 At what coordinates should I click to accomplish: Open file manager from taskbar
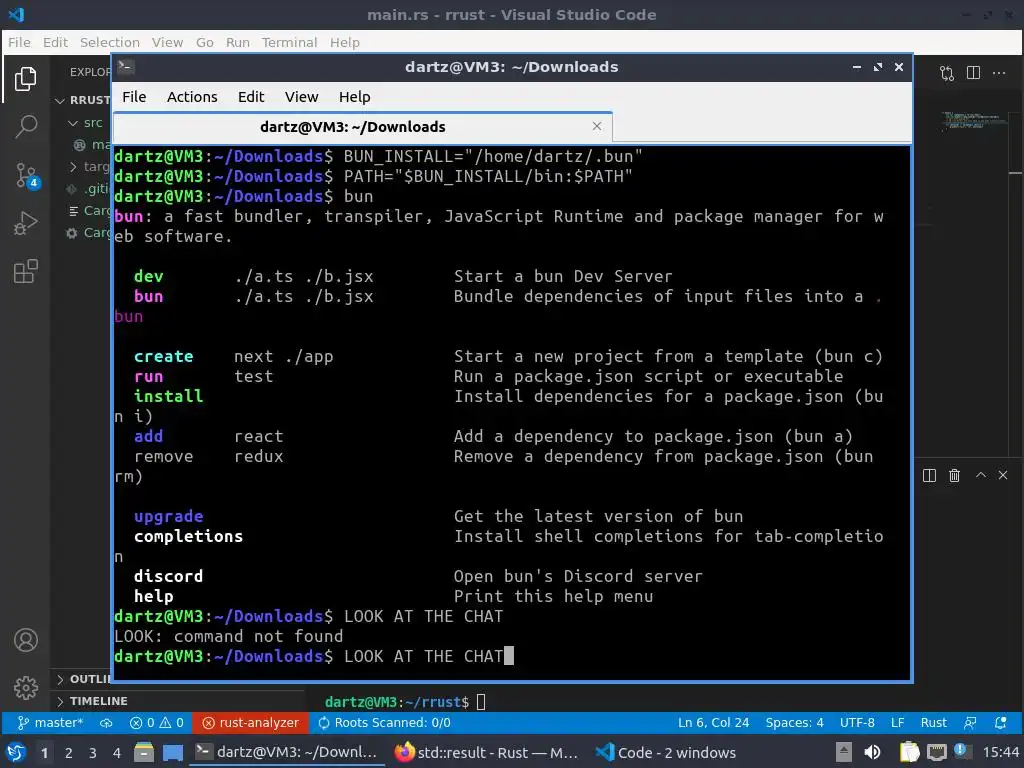point(144,752)
